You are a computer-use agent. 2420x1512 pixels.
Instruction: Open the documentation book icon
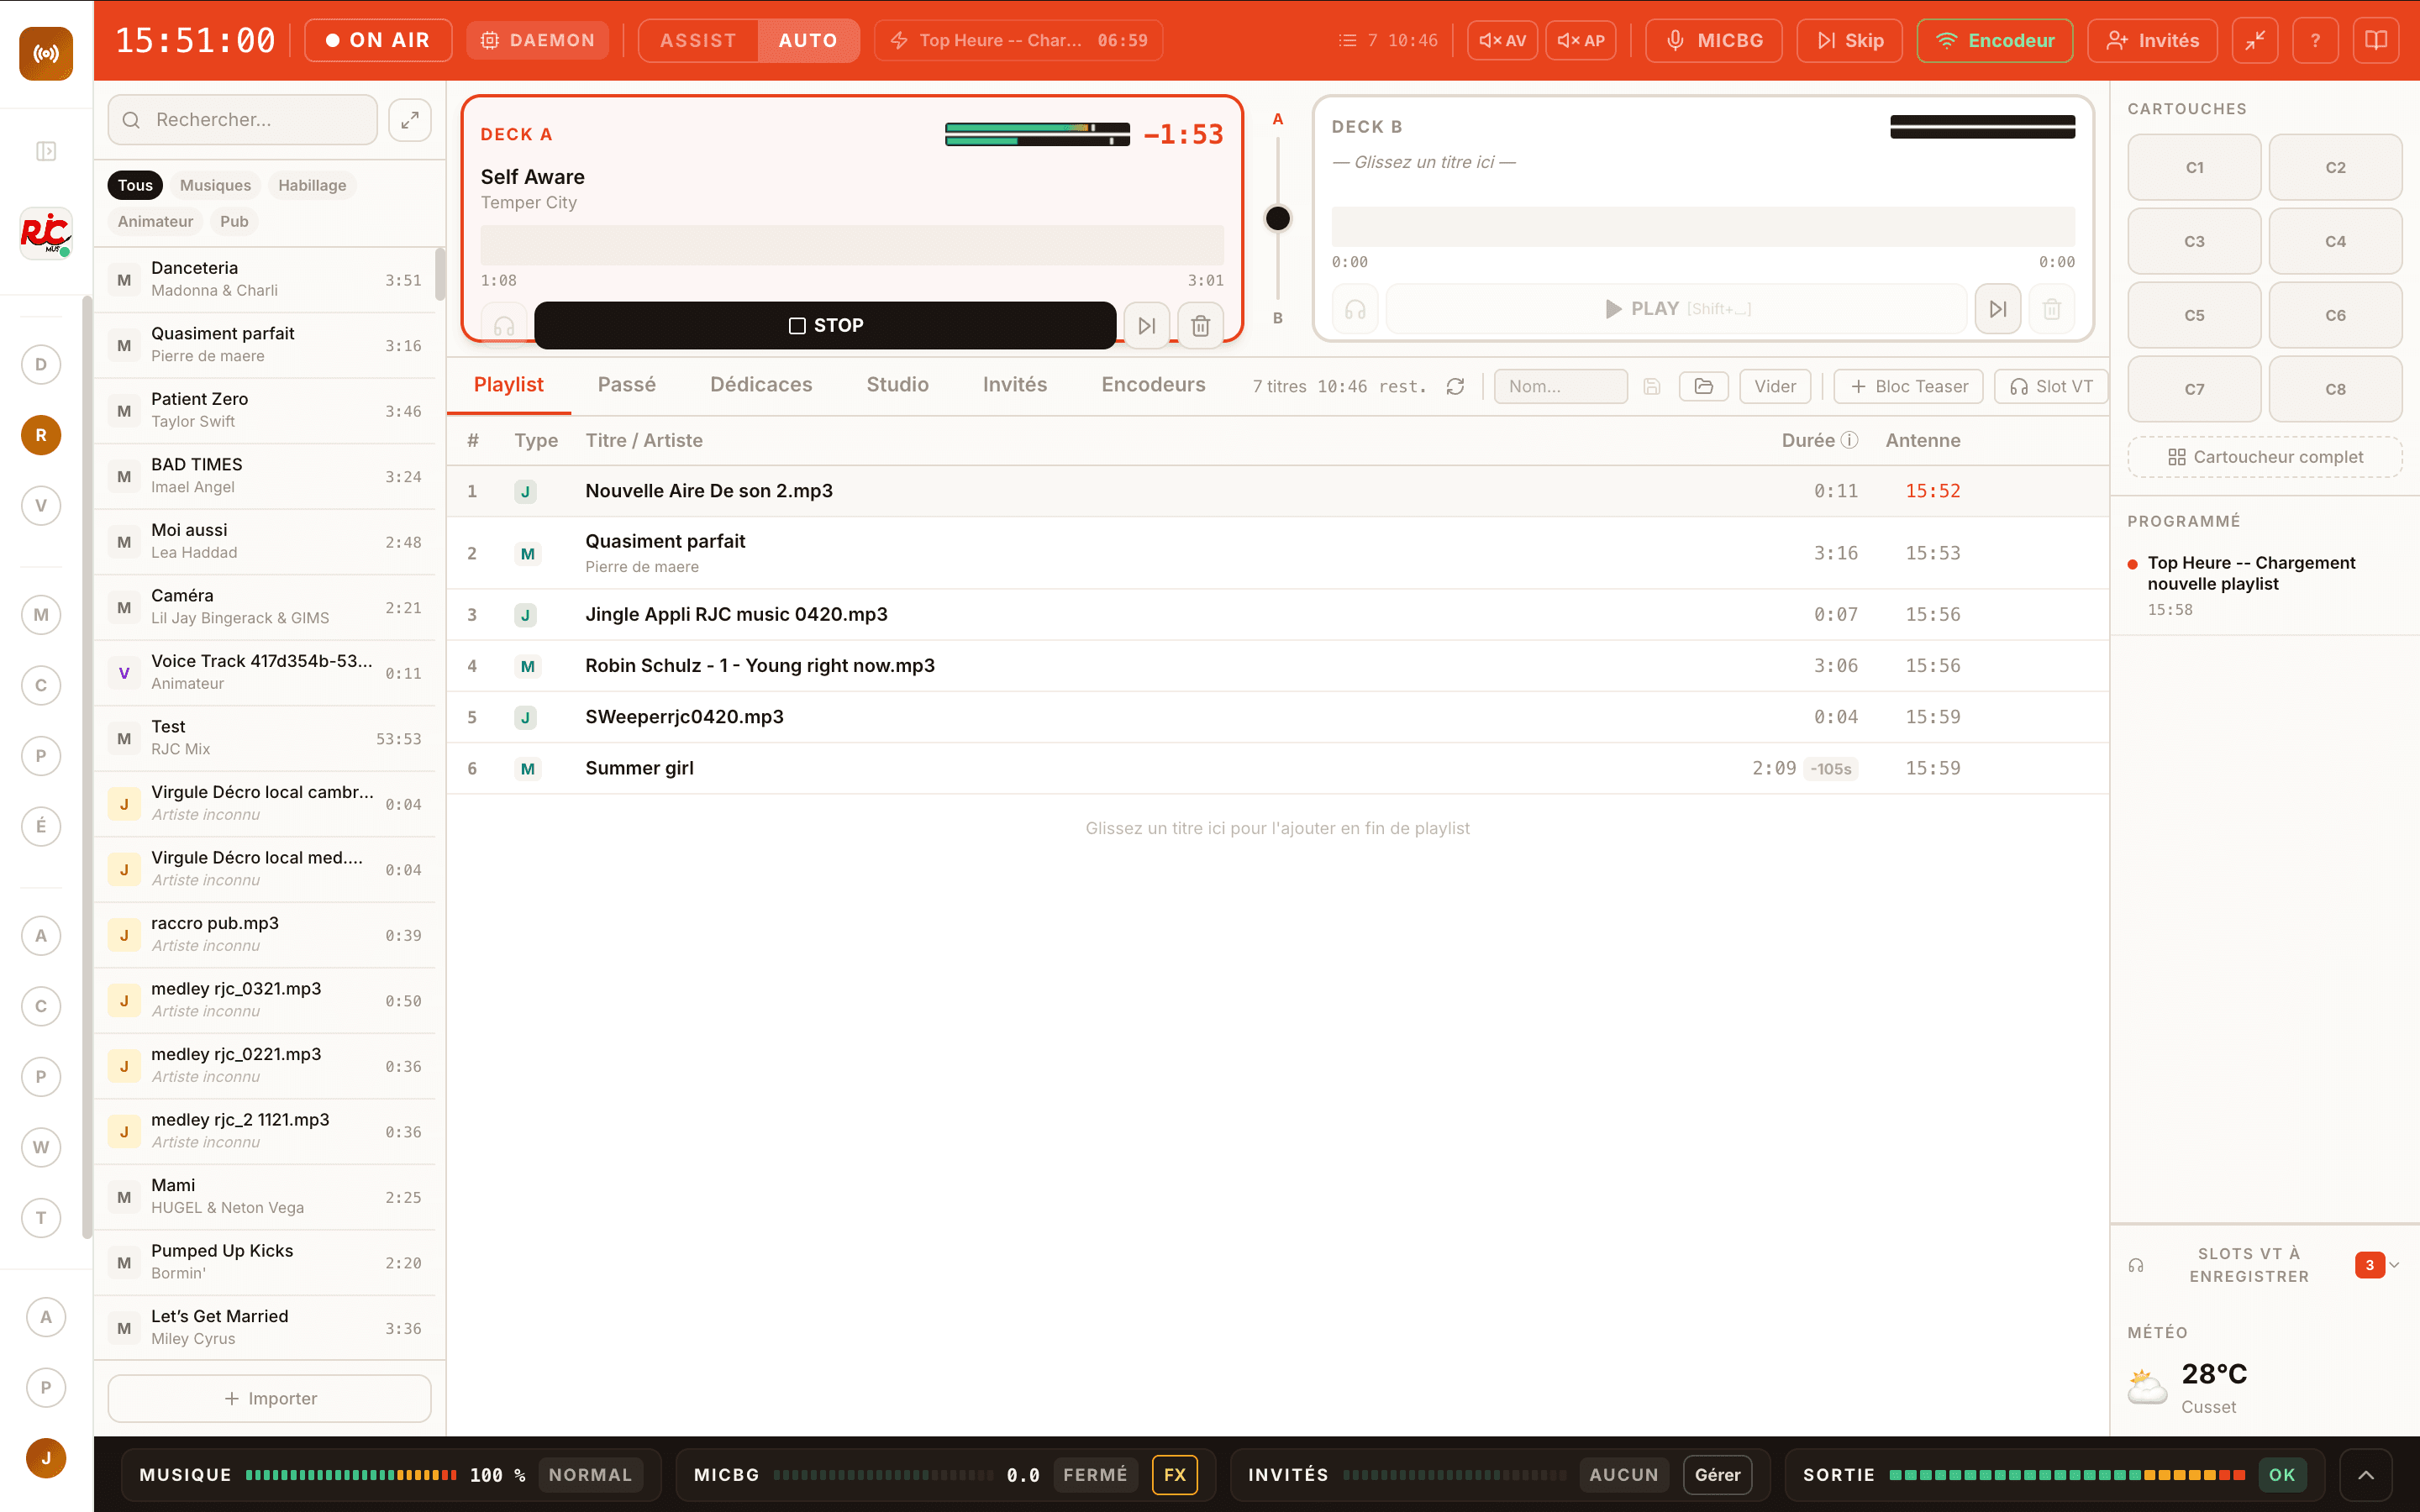tap(2376, 40)
